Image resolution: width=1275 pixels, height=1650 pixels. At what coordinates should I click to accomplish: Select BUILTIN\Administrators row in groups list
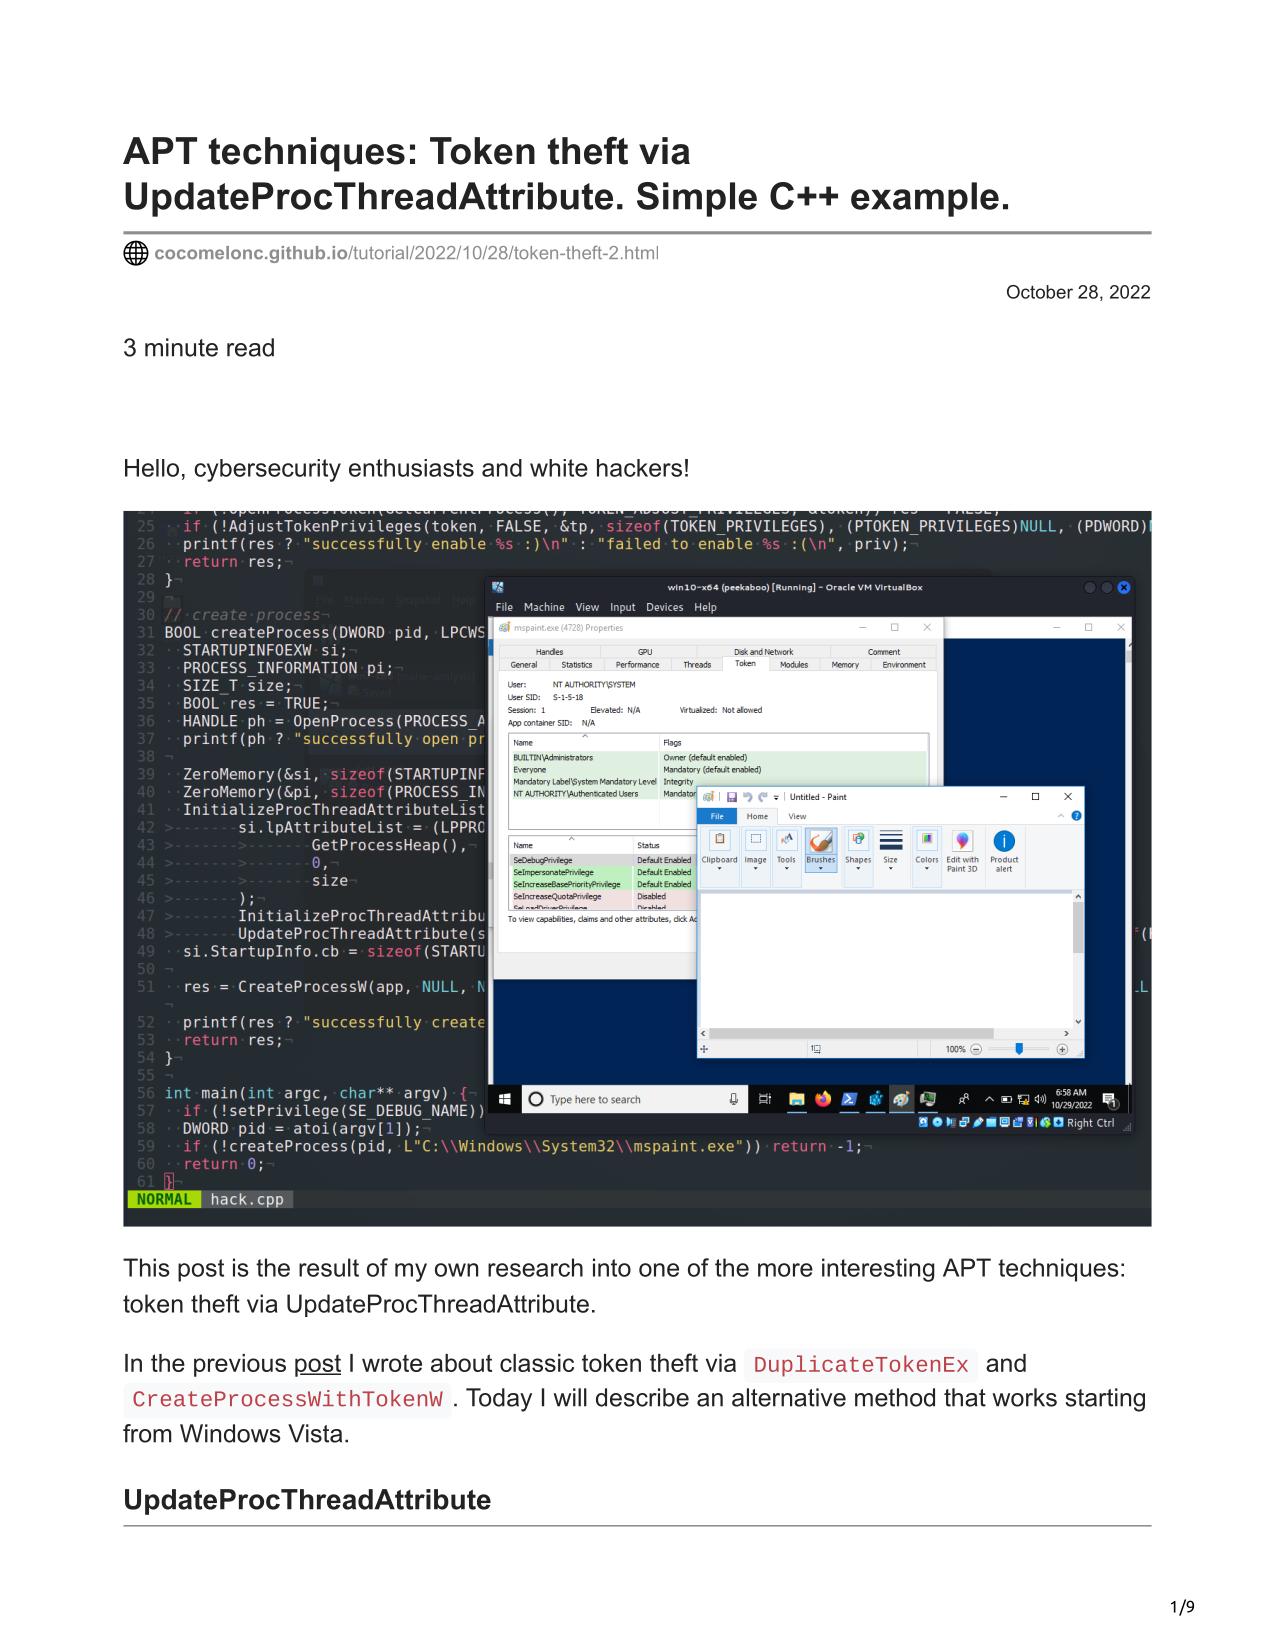click(718, 757)
